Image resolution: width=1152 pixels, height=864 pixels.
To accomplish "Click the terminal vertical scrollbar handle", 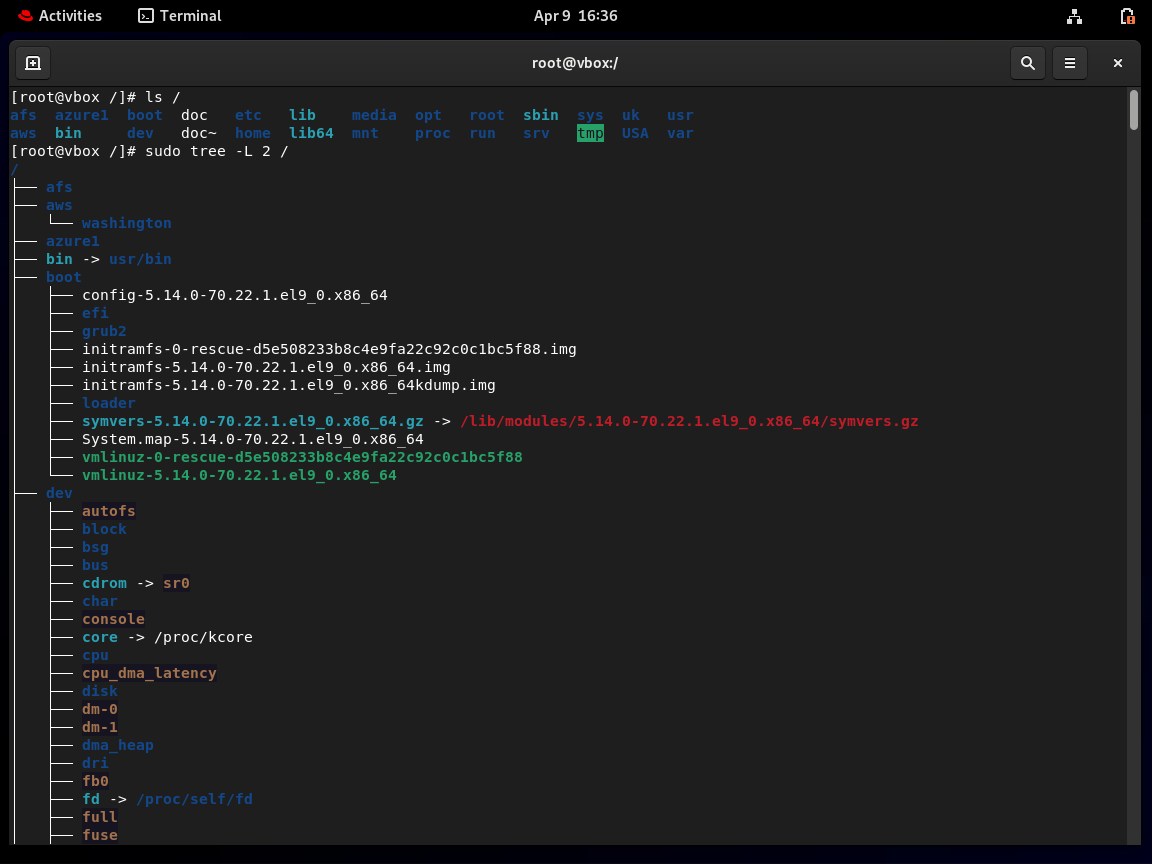I will click(1134, 110).
